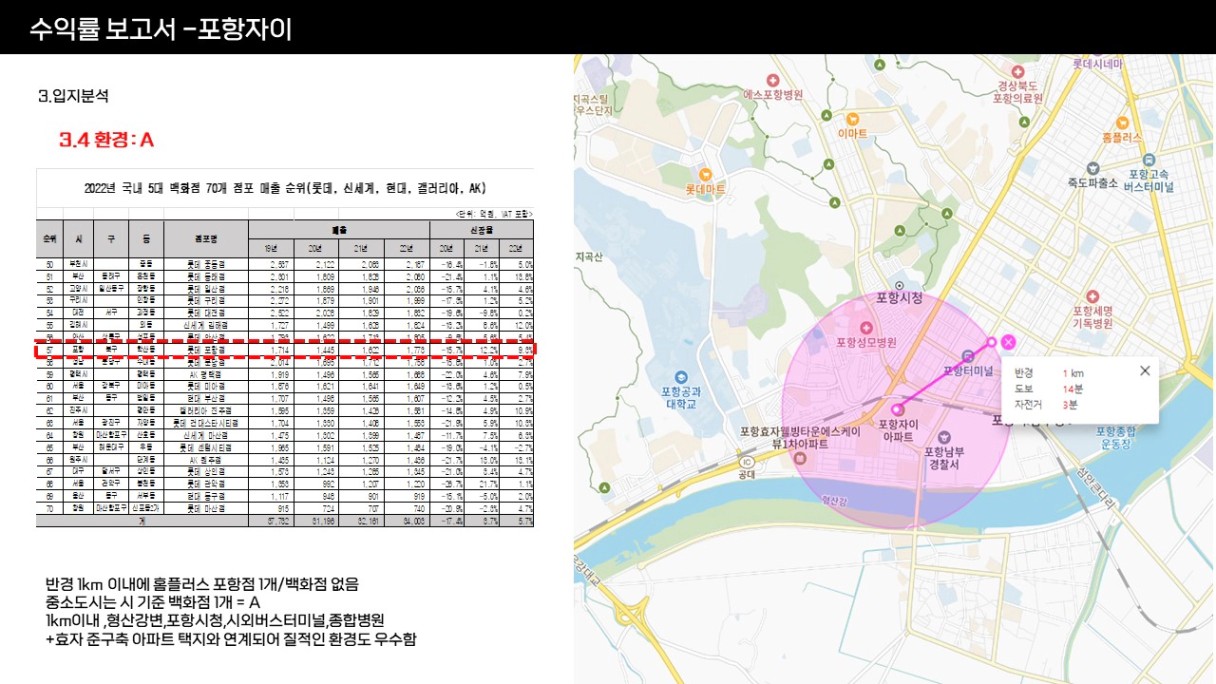Click the 포항세명기독병원 text label
This screenshot has height=684, width=1216.
[x=1092, y=318]
